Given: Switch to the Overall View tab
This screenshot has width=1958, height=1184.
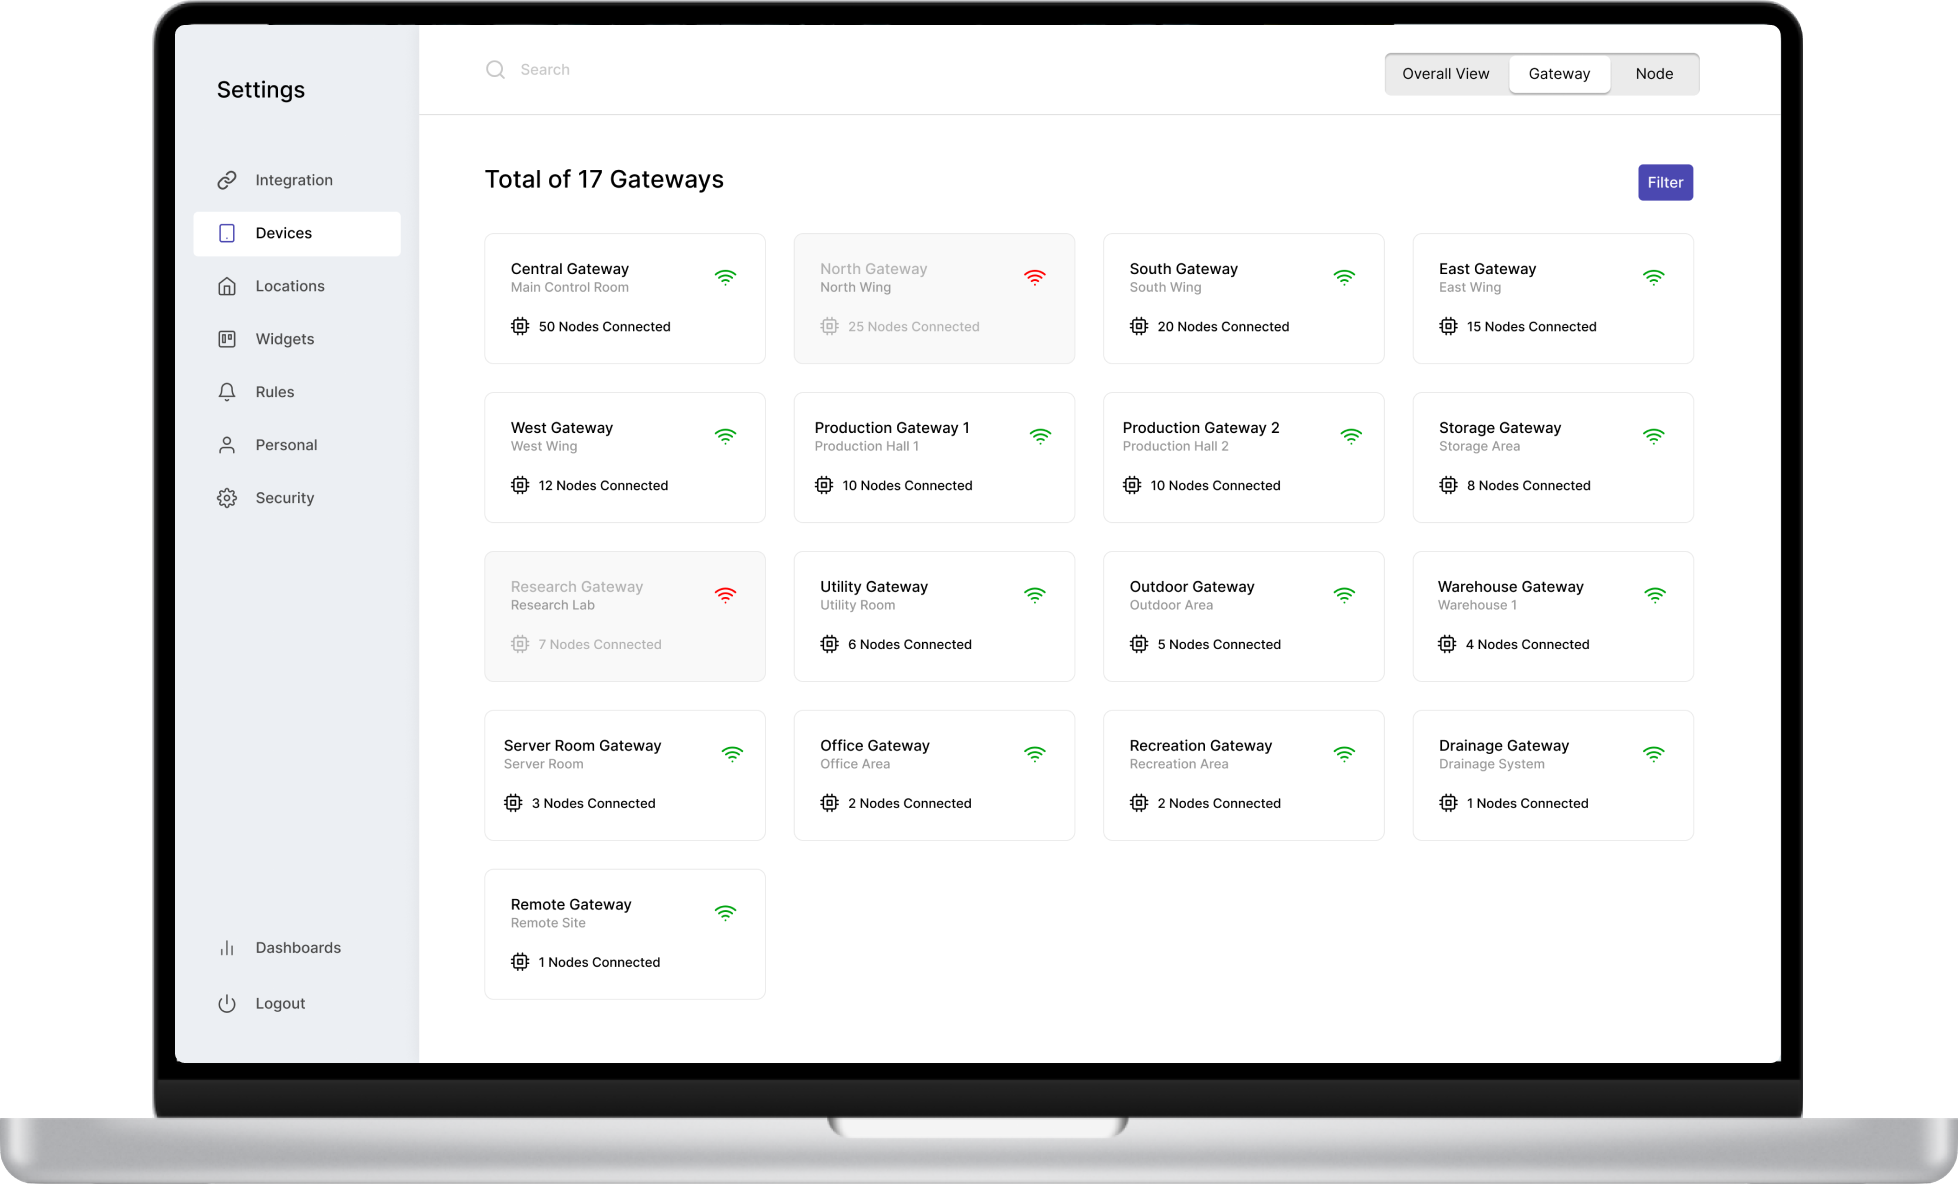Looking at the screenshot, I should (x=1445, y=74).
